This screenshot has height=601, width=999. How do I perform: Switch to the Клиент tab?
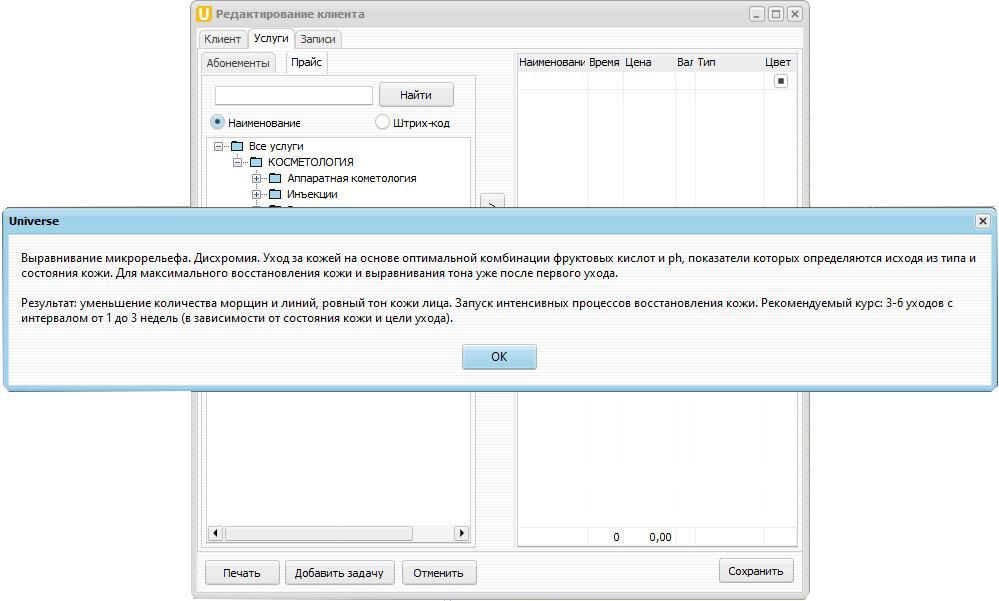point(222,39)
